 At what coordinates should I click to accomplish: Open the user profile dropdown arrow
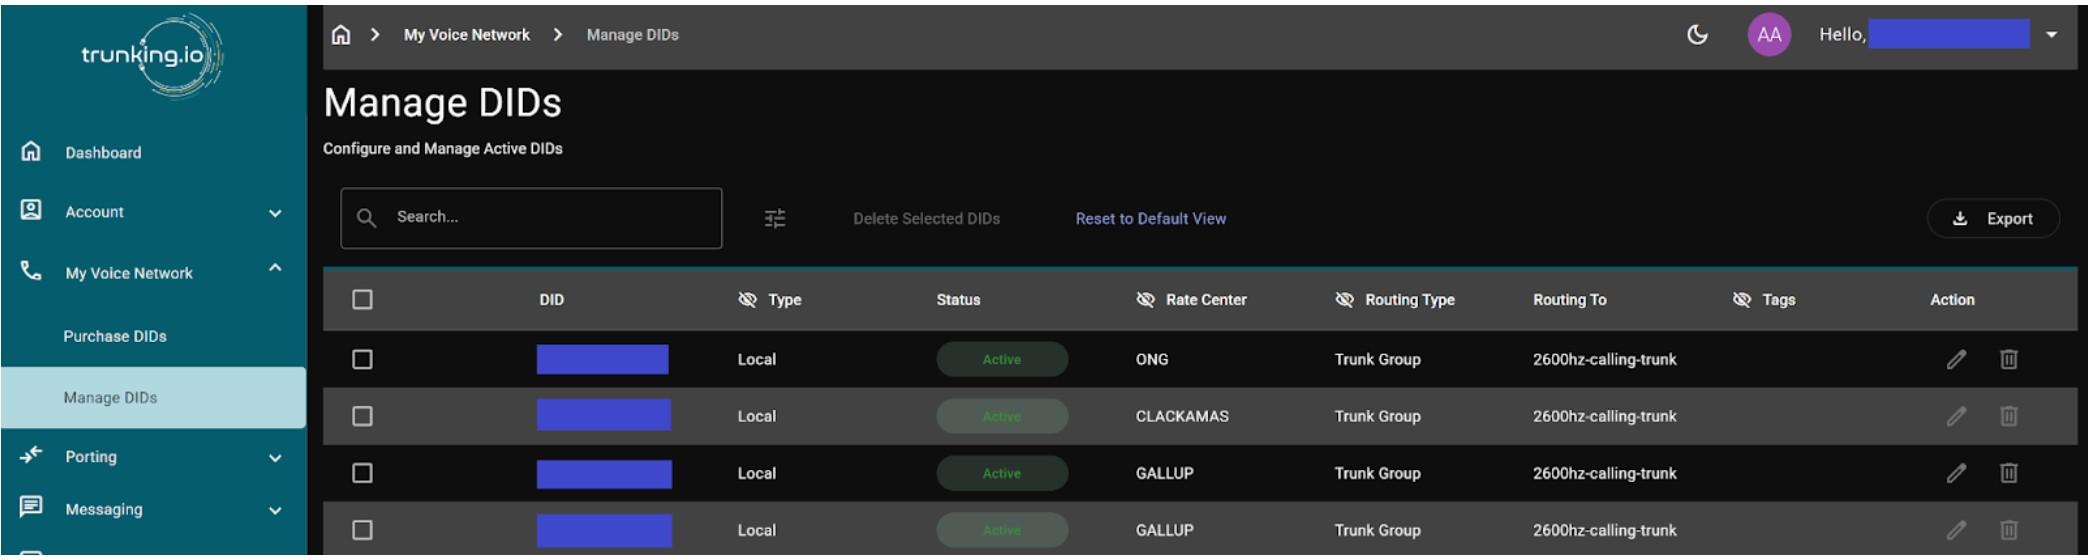2051,35
